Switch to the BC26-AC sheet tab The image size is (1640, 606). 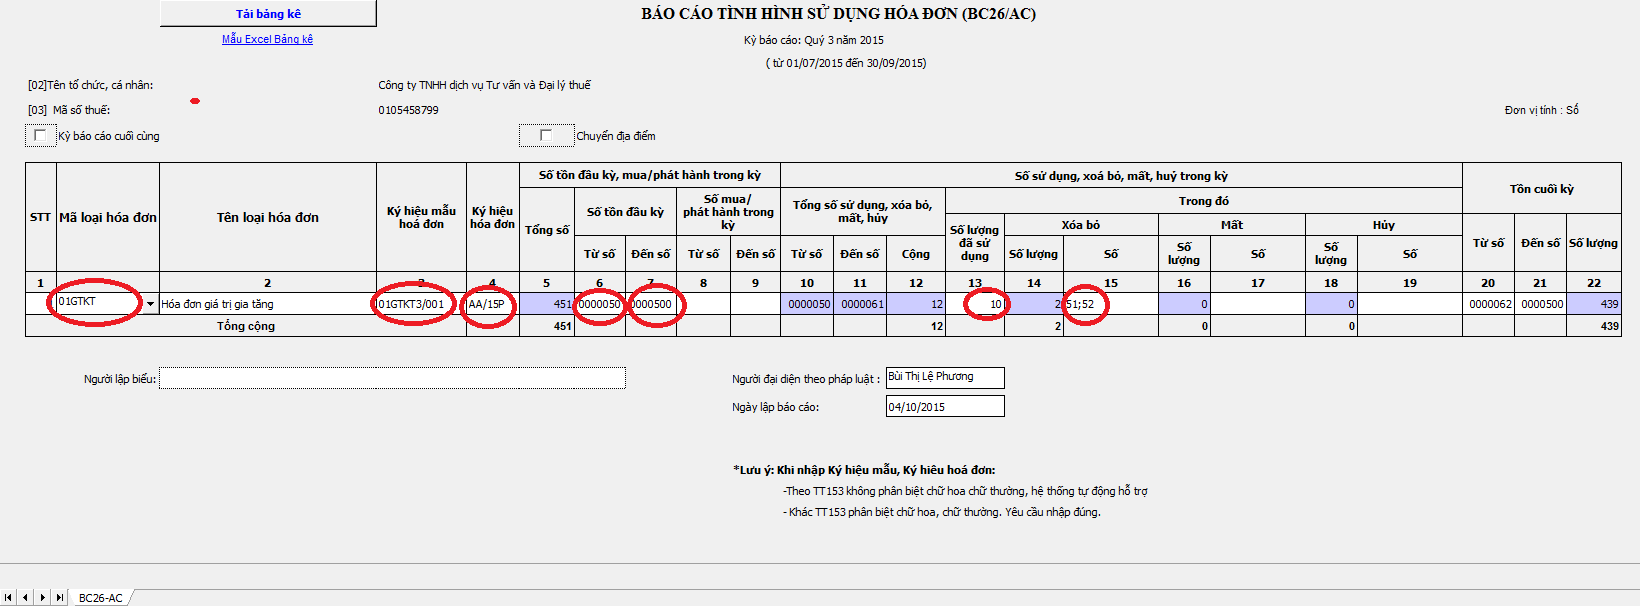tap(101, 598)
